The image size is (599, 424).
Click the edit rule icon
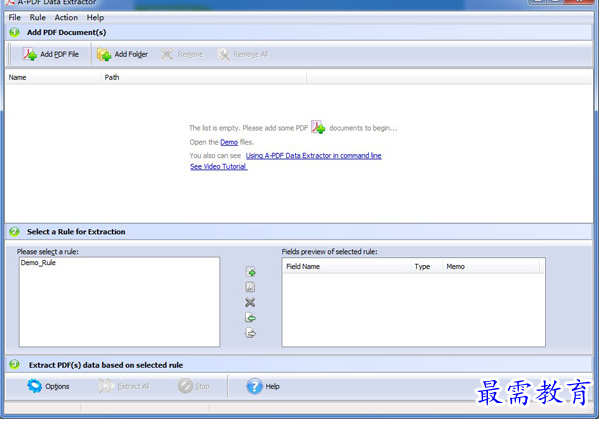pos(250,287)
